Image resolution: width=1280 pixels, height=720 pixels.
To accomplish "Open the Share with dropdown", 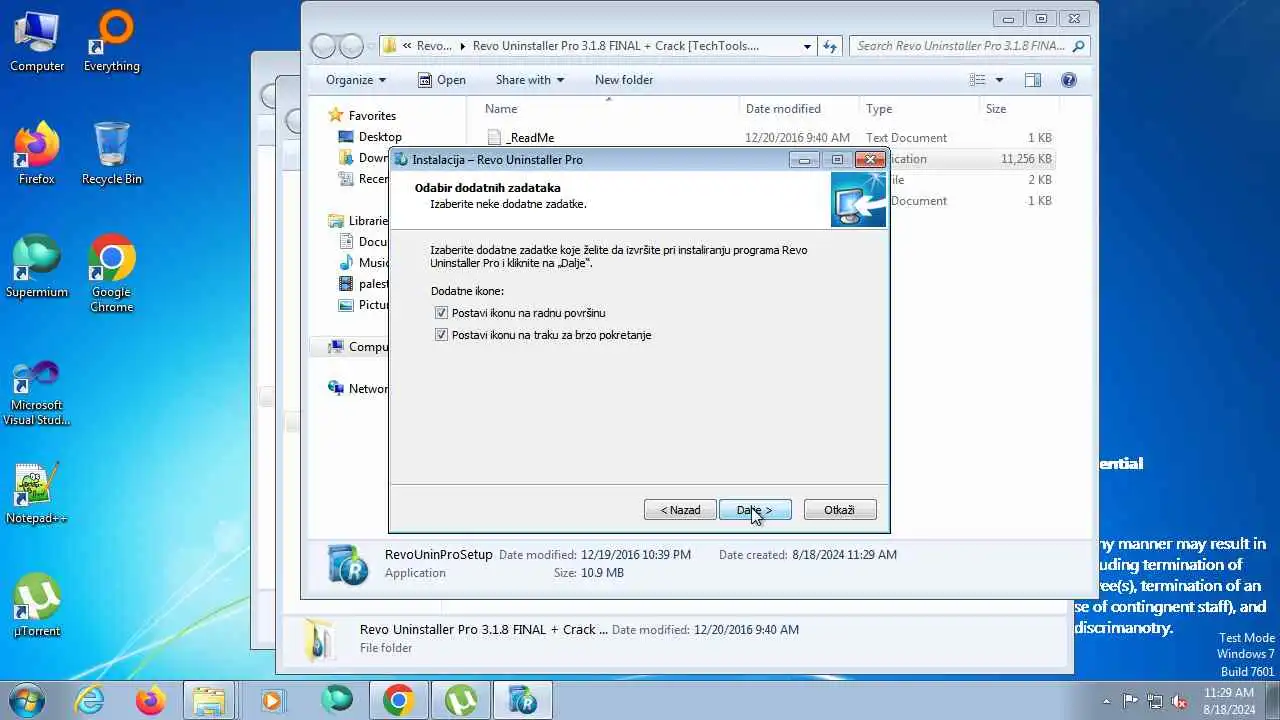I will pos(530,80).
